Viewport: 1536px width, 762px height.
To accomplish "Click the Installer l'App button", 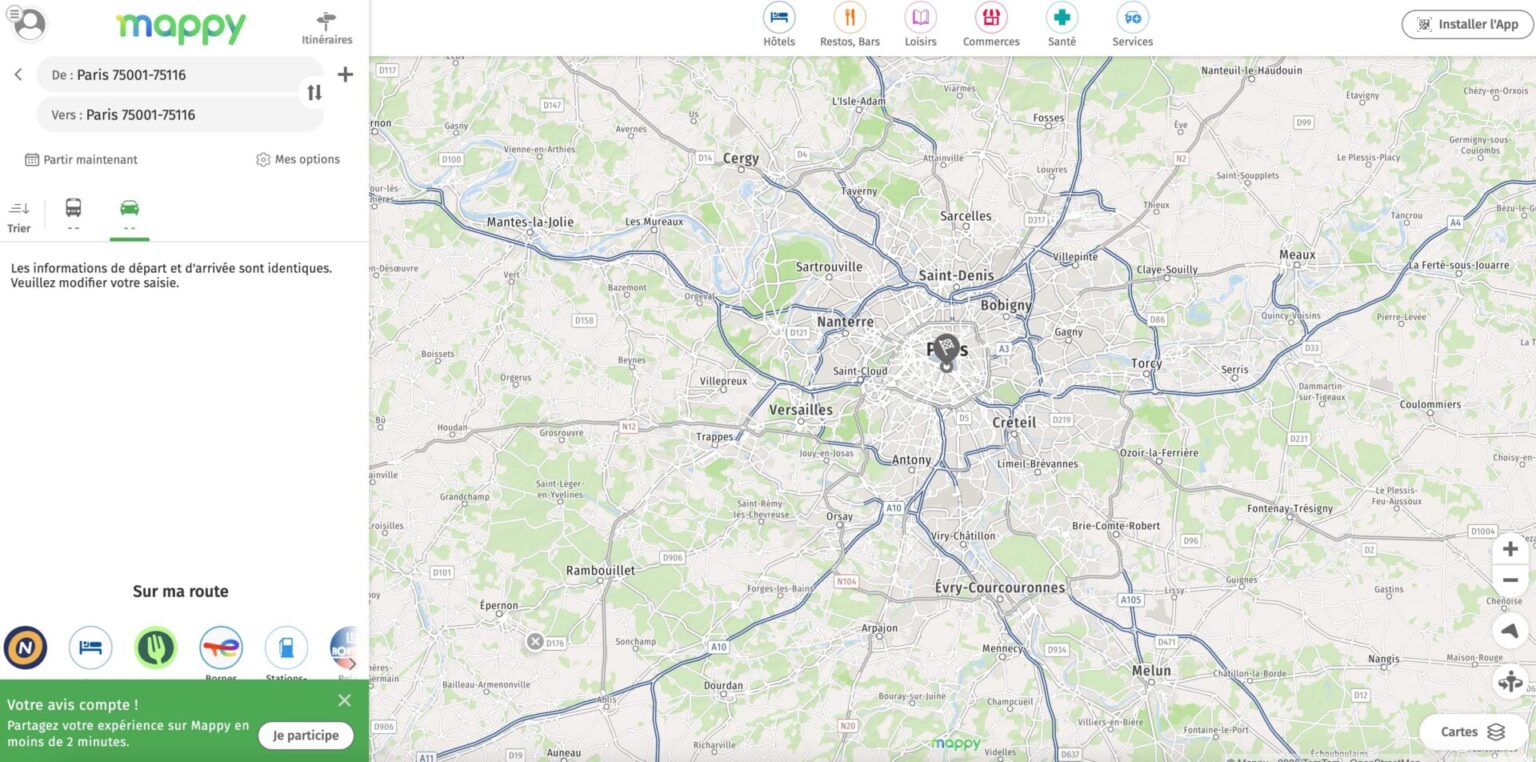I will click(1466, 23).
